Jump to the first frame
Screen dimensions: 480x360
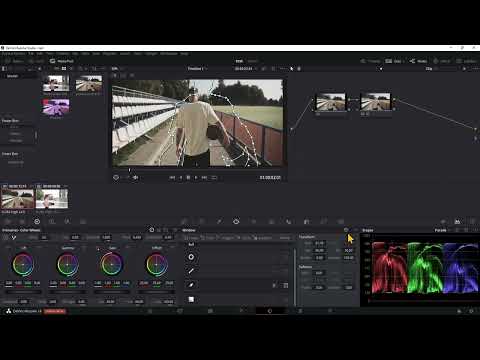point(172,178)
